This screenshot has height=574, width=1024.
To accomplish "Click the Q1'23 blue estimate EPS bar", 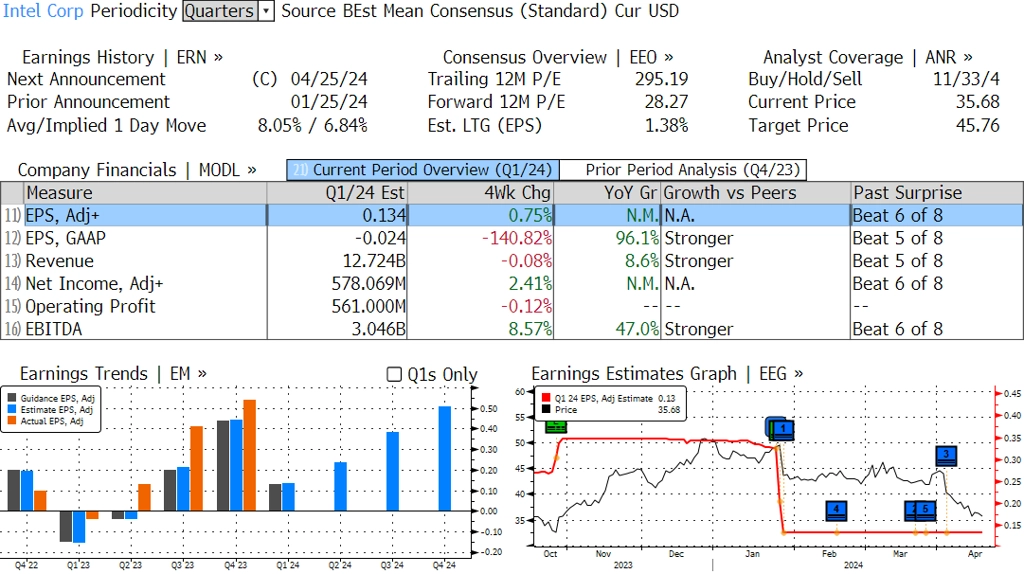I will [x=79, y=527].
